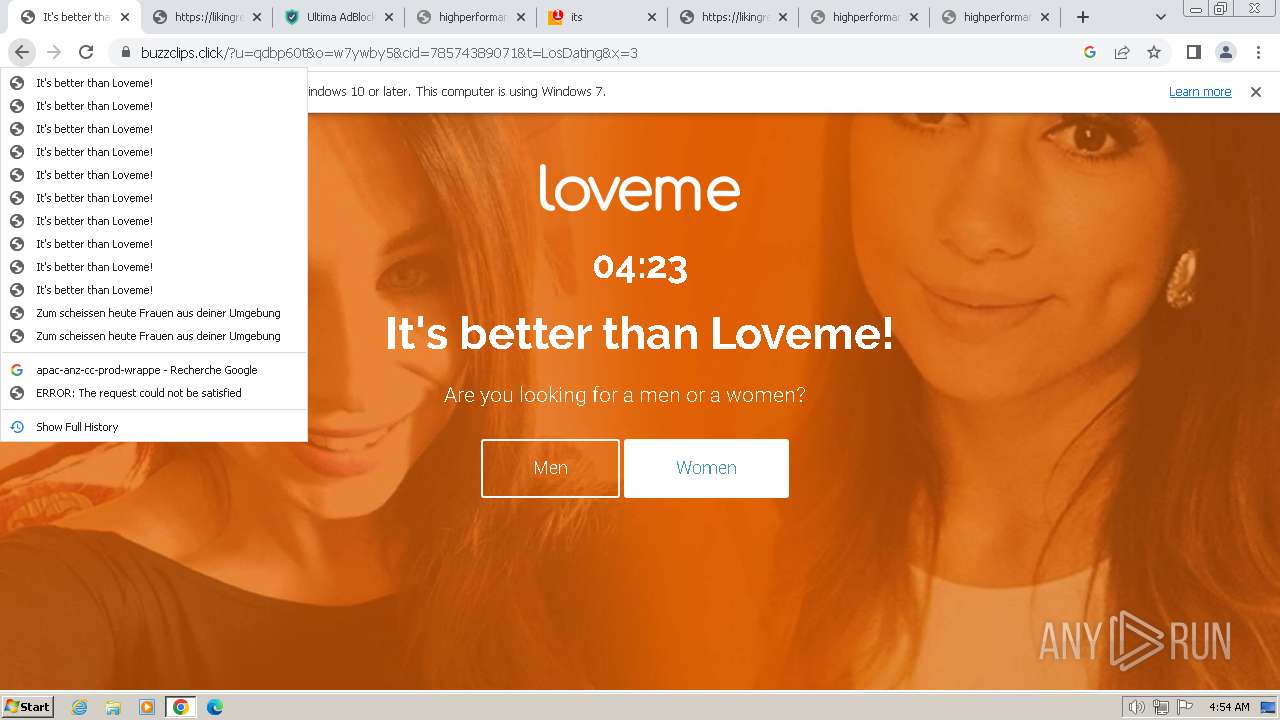1280x720 pixels.
Task: Open Microsoft Edge from taskbar
Action: click(215, 707)
